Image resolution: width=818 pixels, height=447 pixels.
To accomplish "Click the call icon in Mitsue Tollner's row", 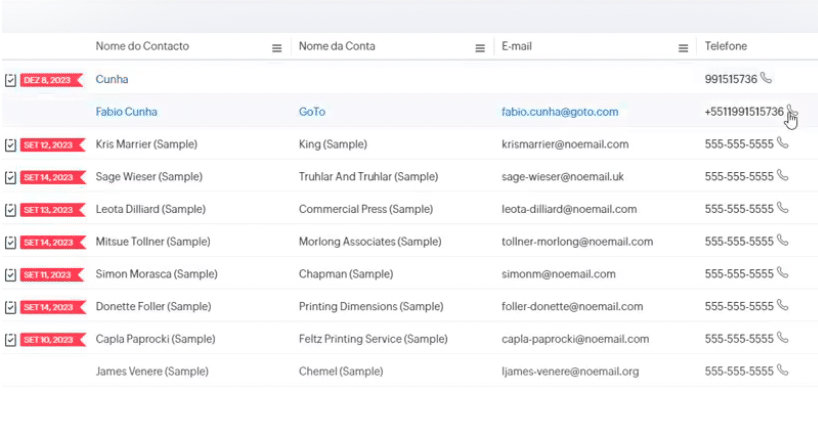I will (783, 241).
